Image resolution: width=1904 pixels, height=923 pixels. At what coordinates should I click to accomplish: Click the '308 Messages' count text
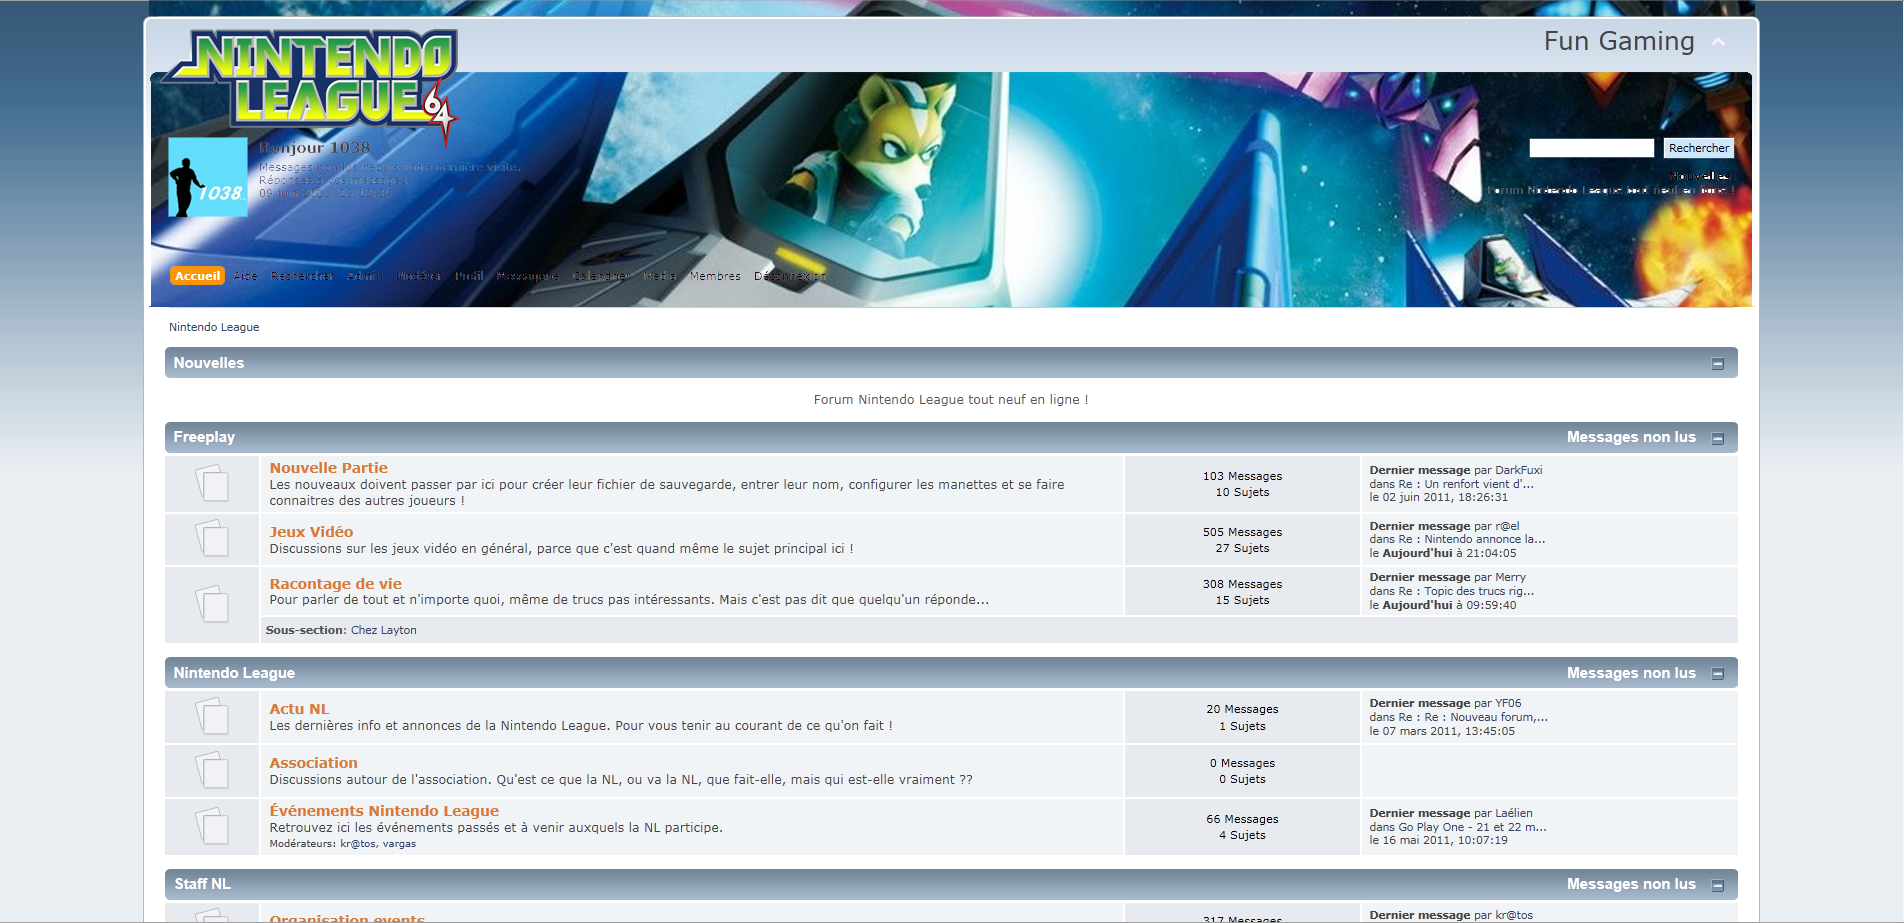(x=1242, y=584)
